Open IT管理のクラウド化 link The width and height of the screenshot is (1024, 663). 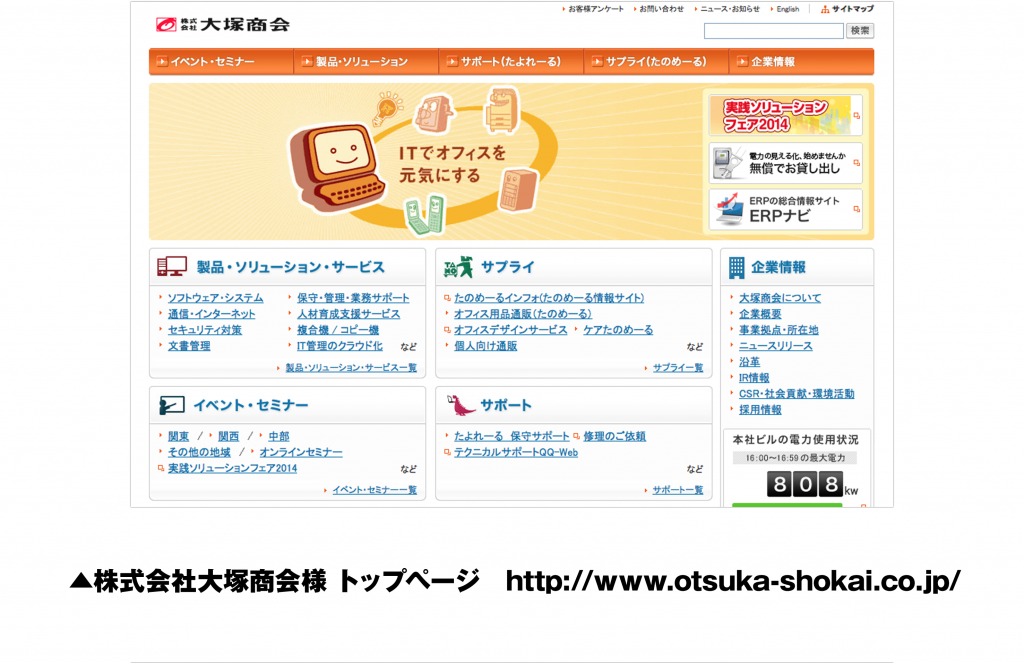(340, 346)
